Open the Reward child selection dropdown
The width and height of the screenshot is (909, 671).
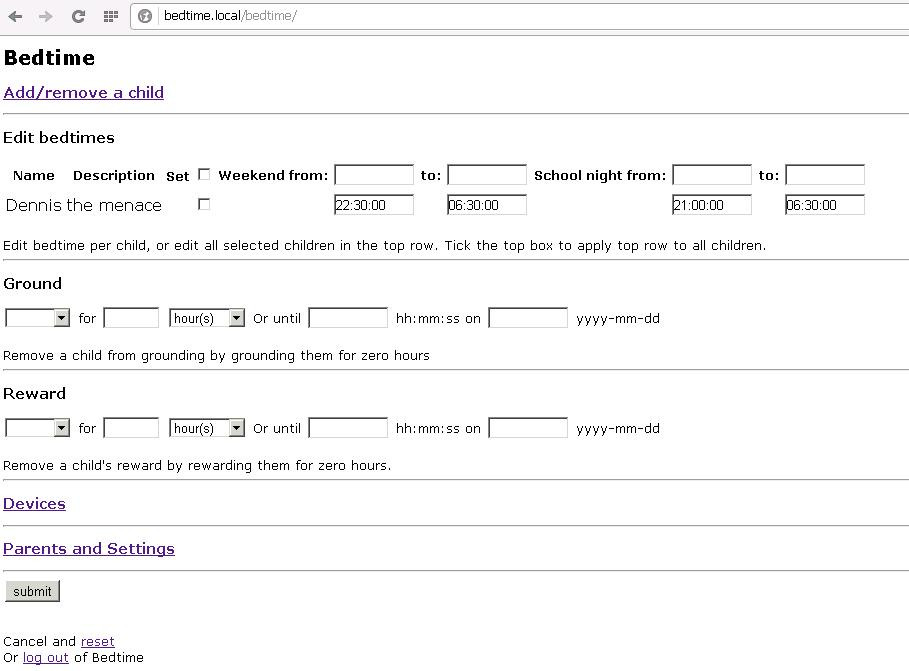click(x=38, y=428)
